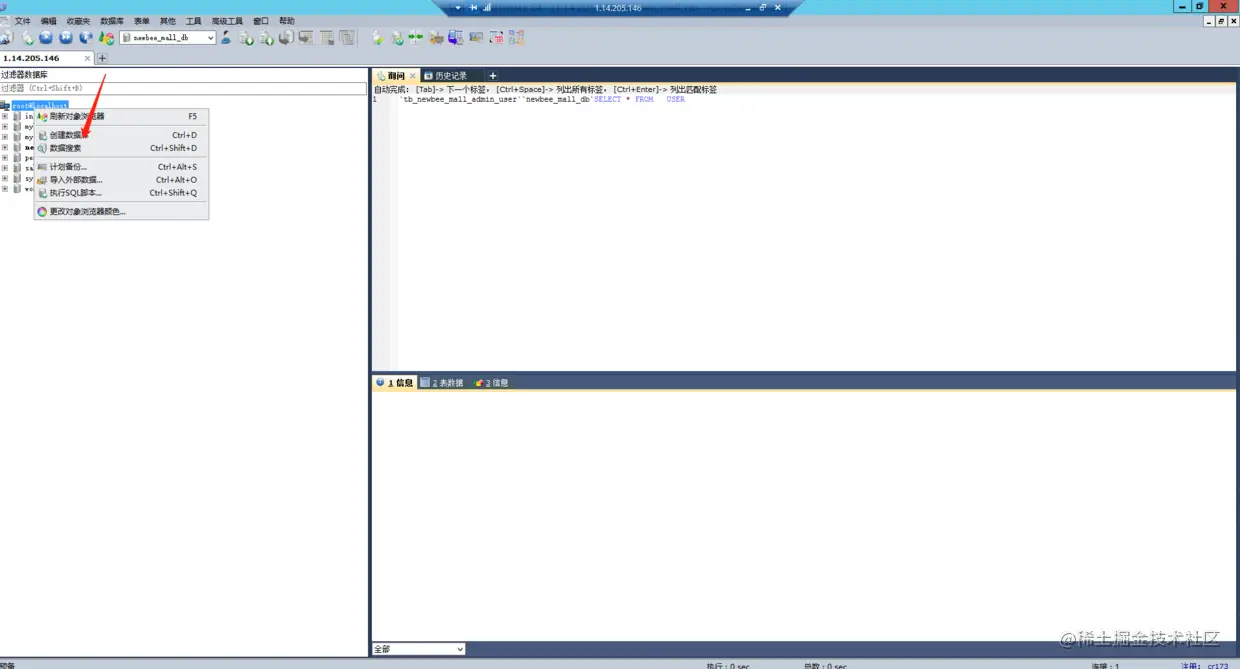Expand the bold 'ne' database tree node

pyautogui.click(x=5, y=148)
